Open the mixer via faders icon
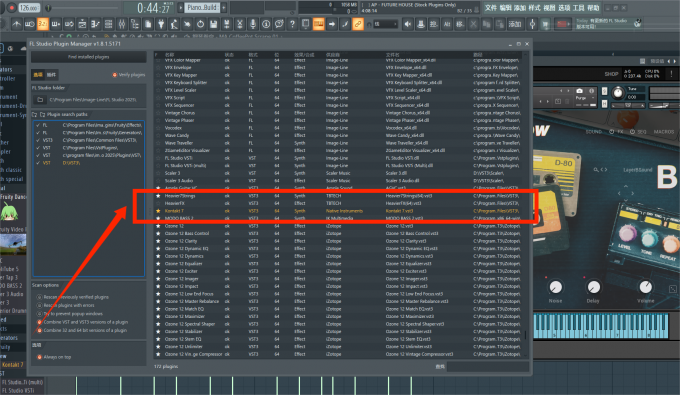 click(x=122, y=24)
